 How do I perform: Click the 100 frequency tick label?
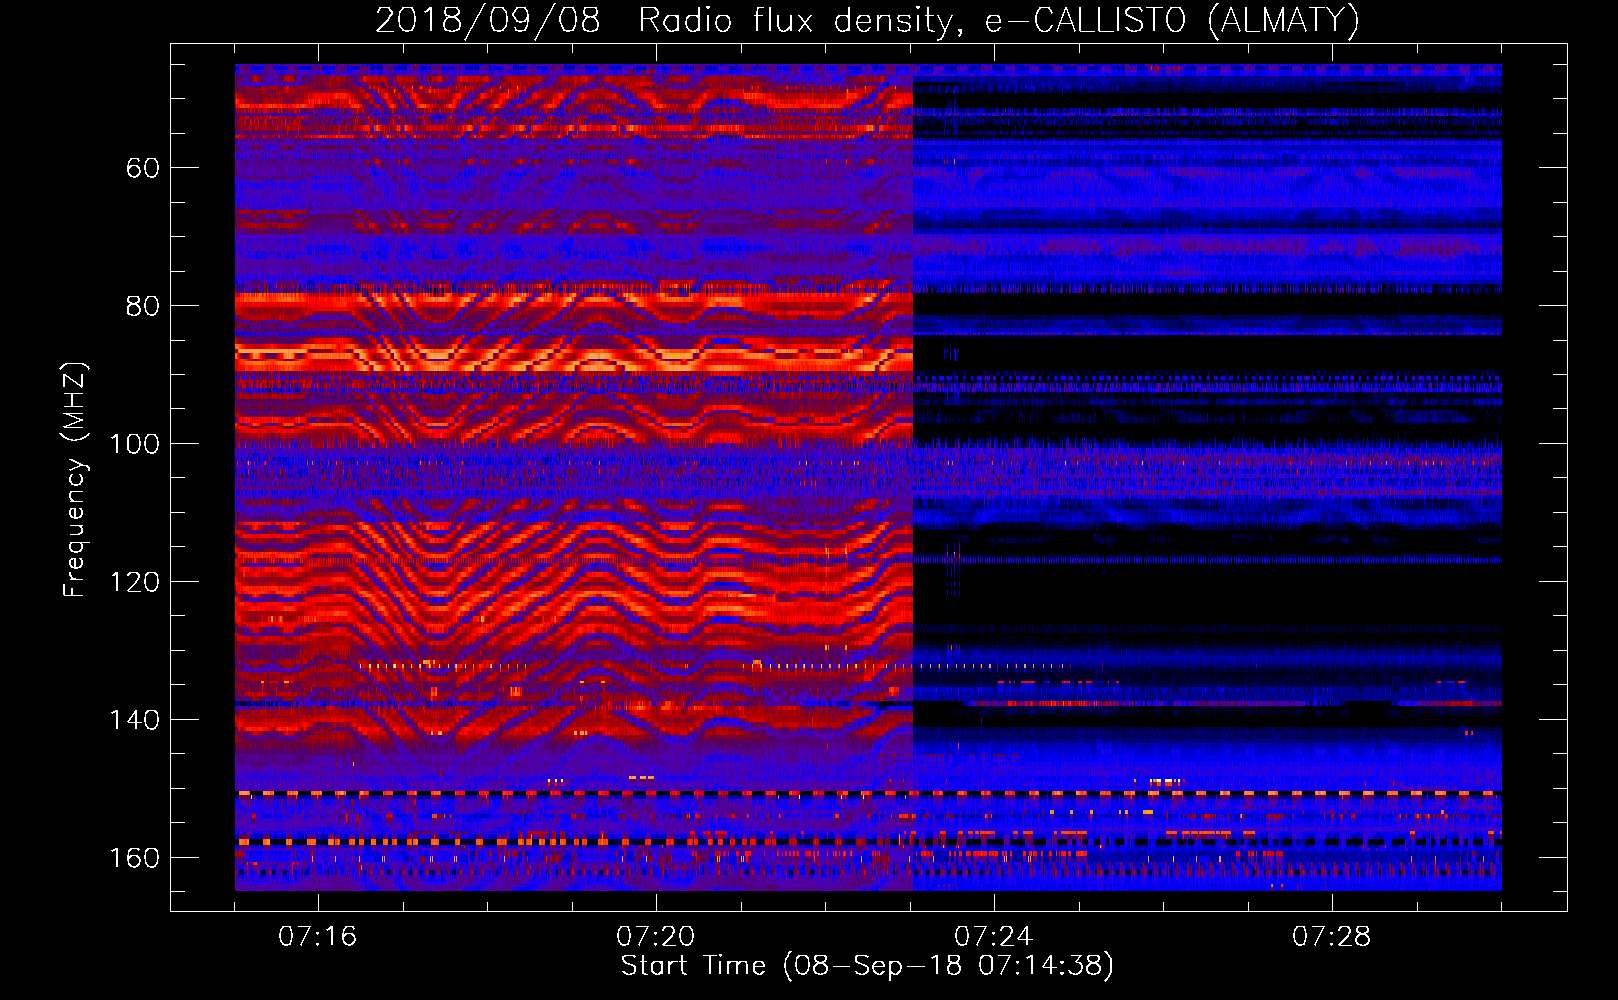(134, 444)
